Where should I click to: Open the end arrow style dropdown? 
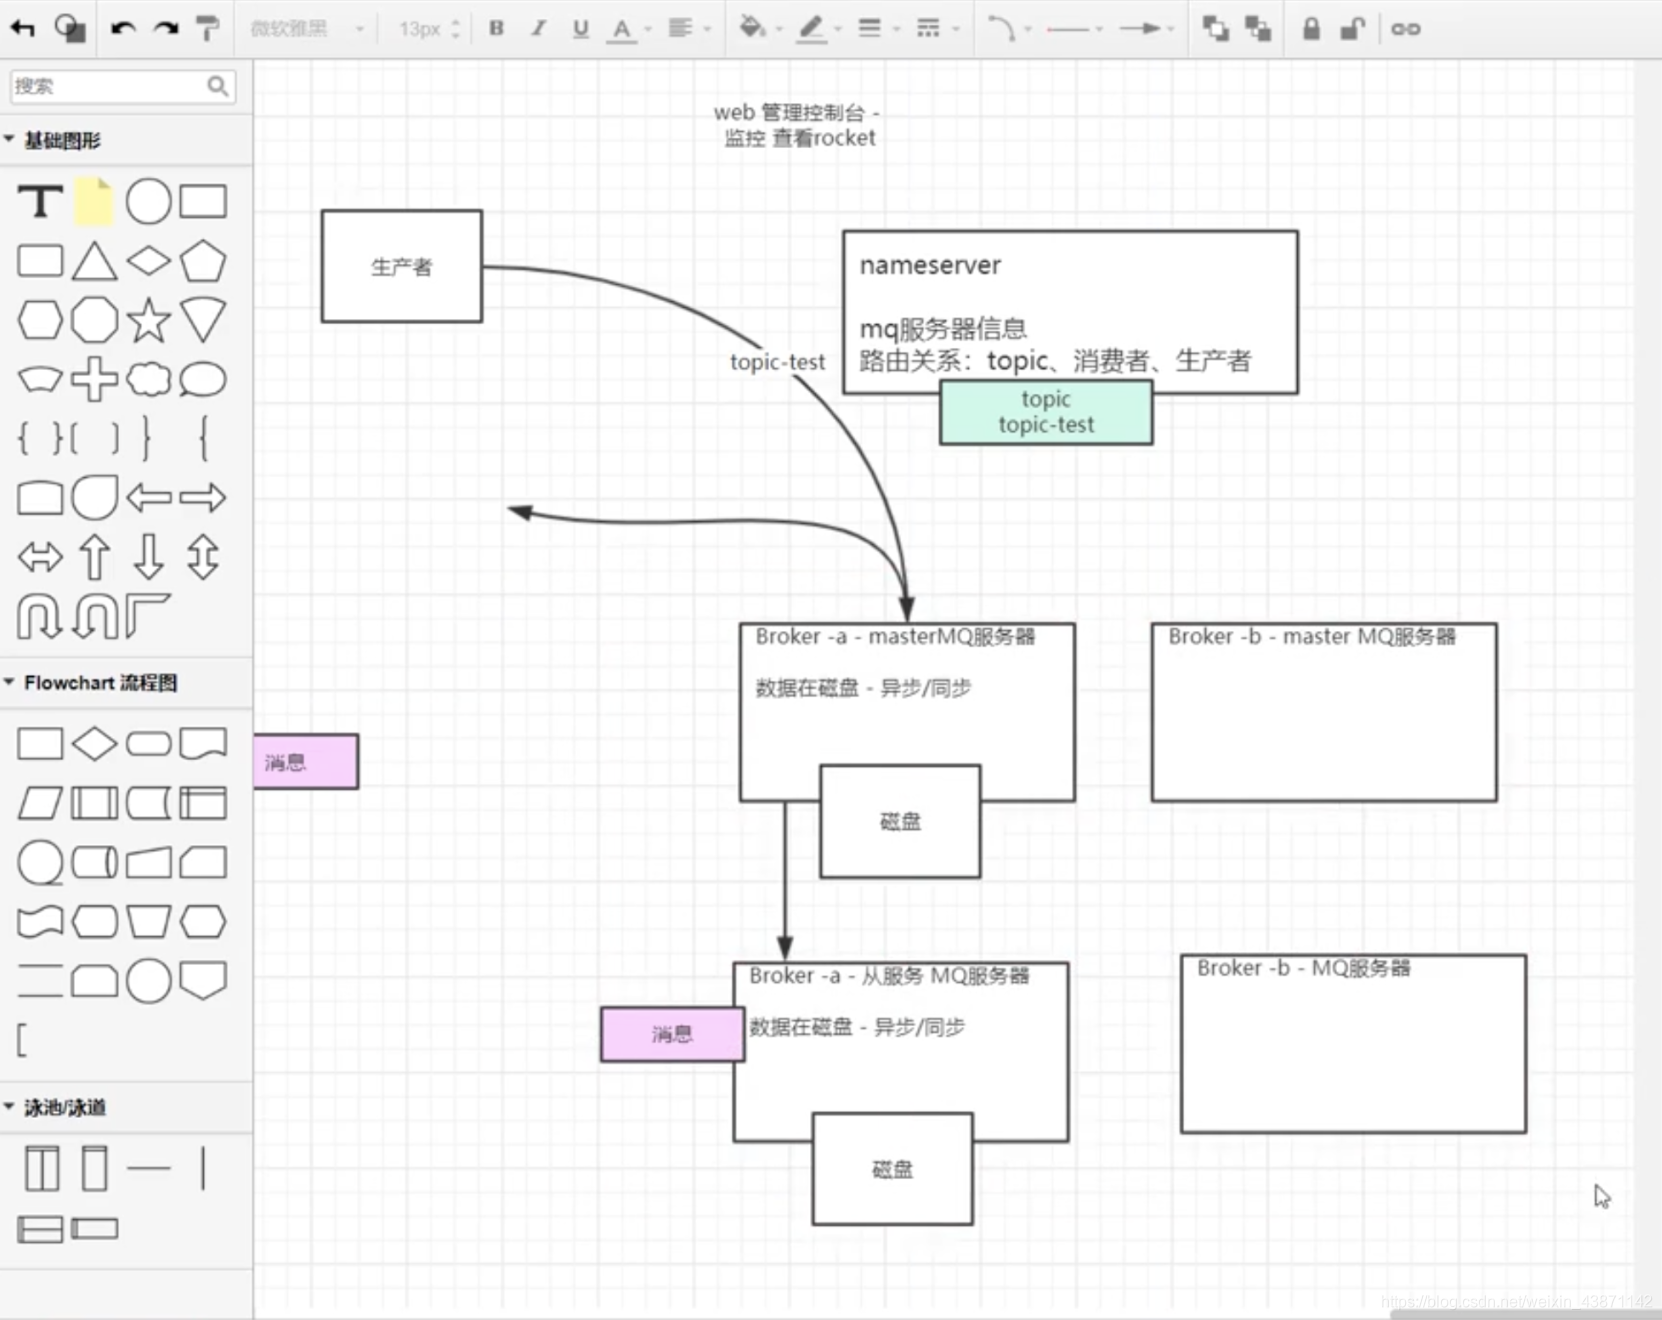tap(1146, 28)
